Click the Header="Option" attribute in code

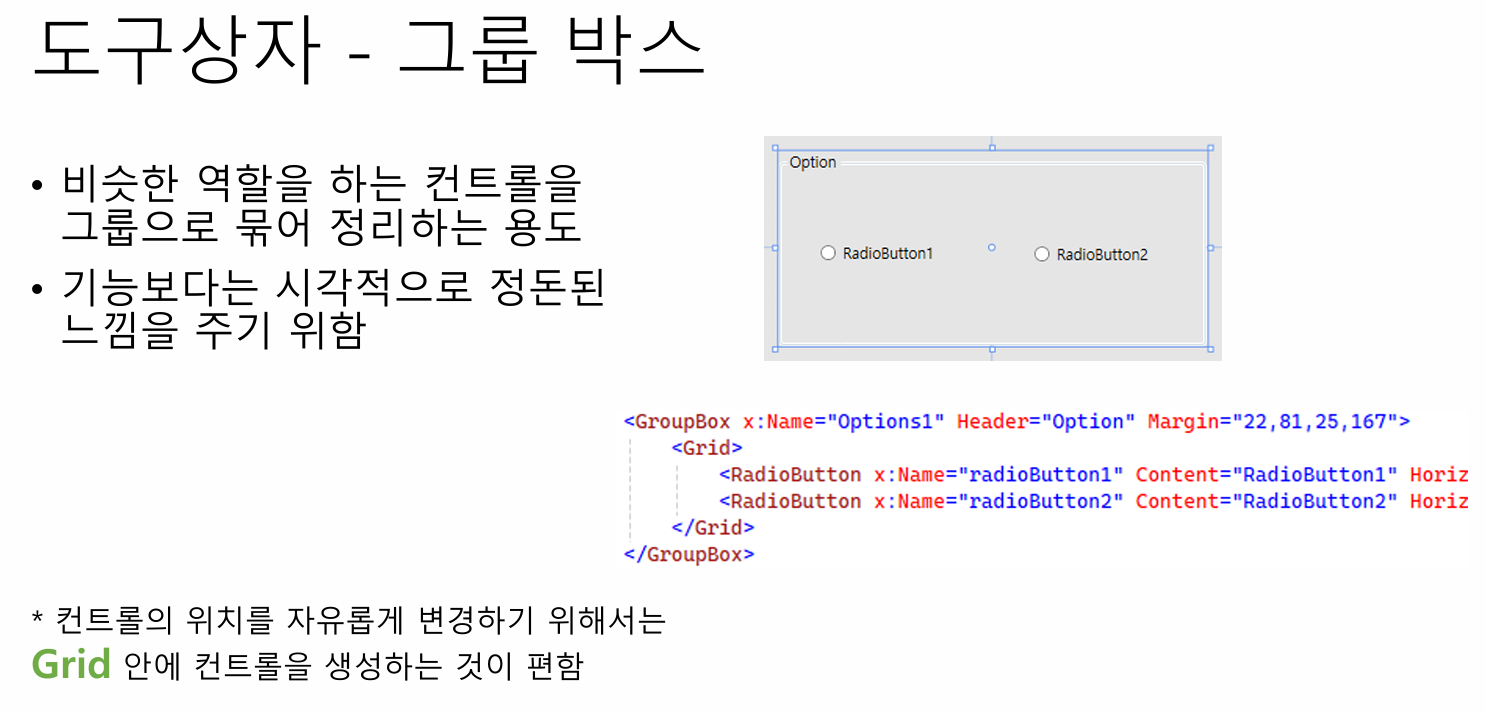1046,421
